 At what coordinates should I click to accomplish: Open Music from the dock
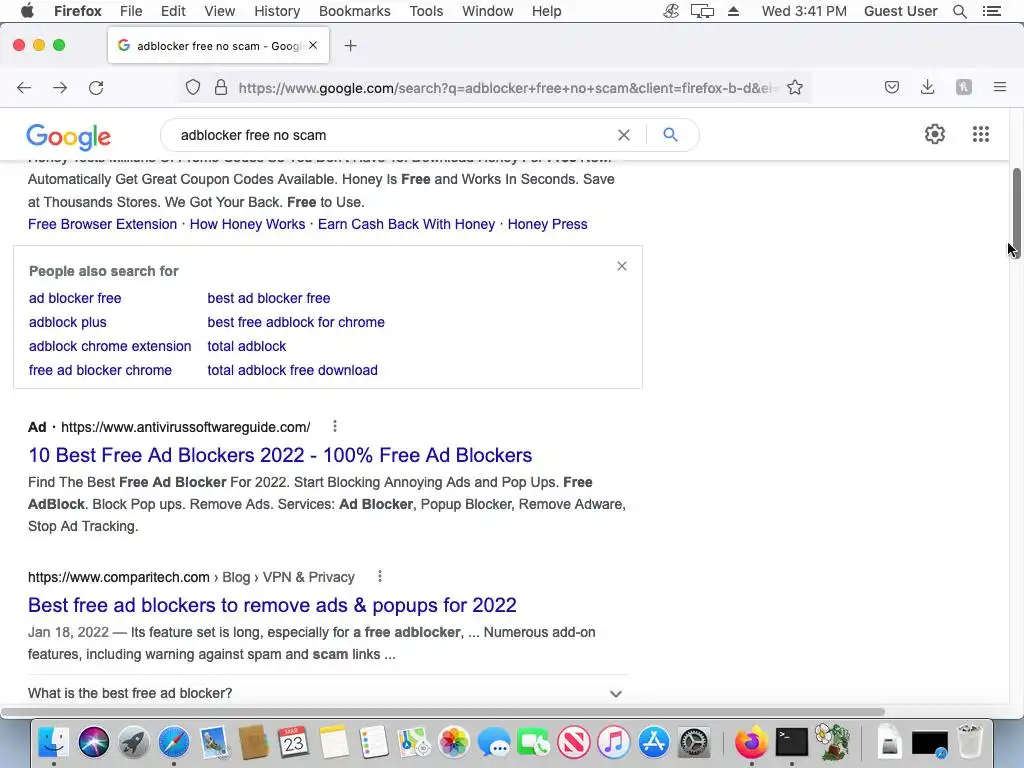tap(613, 742)
